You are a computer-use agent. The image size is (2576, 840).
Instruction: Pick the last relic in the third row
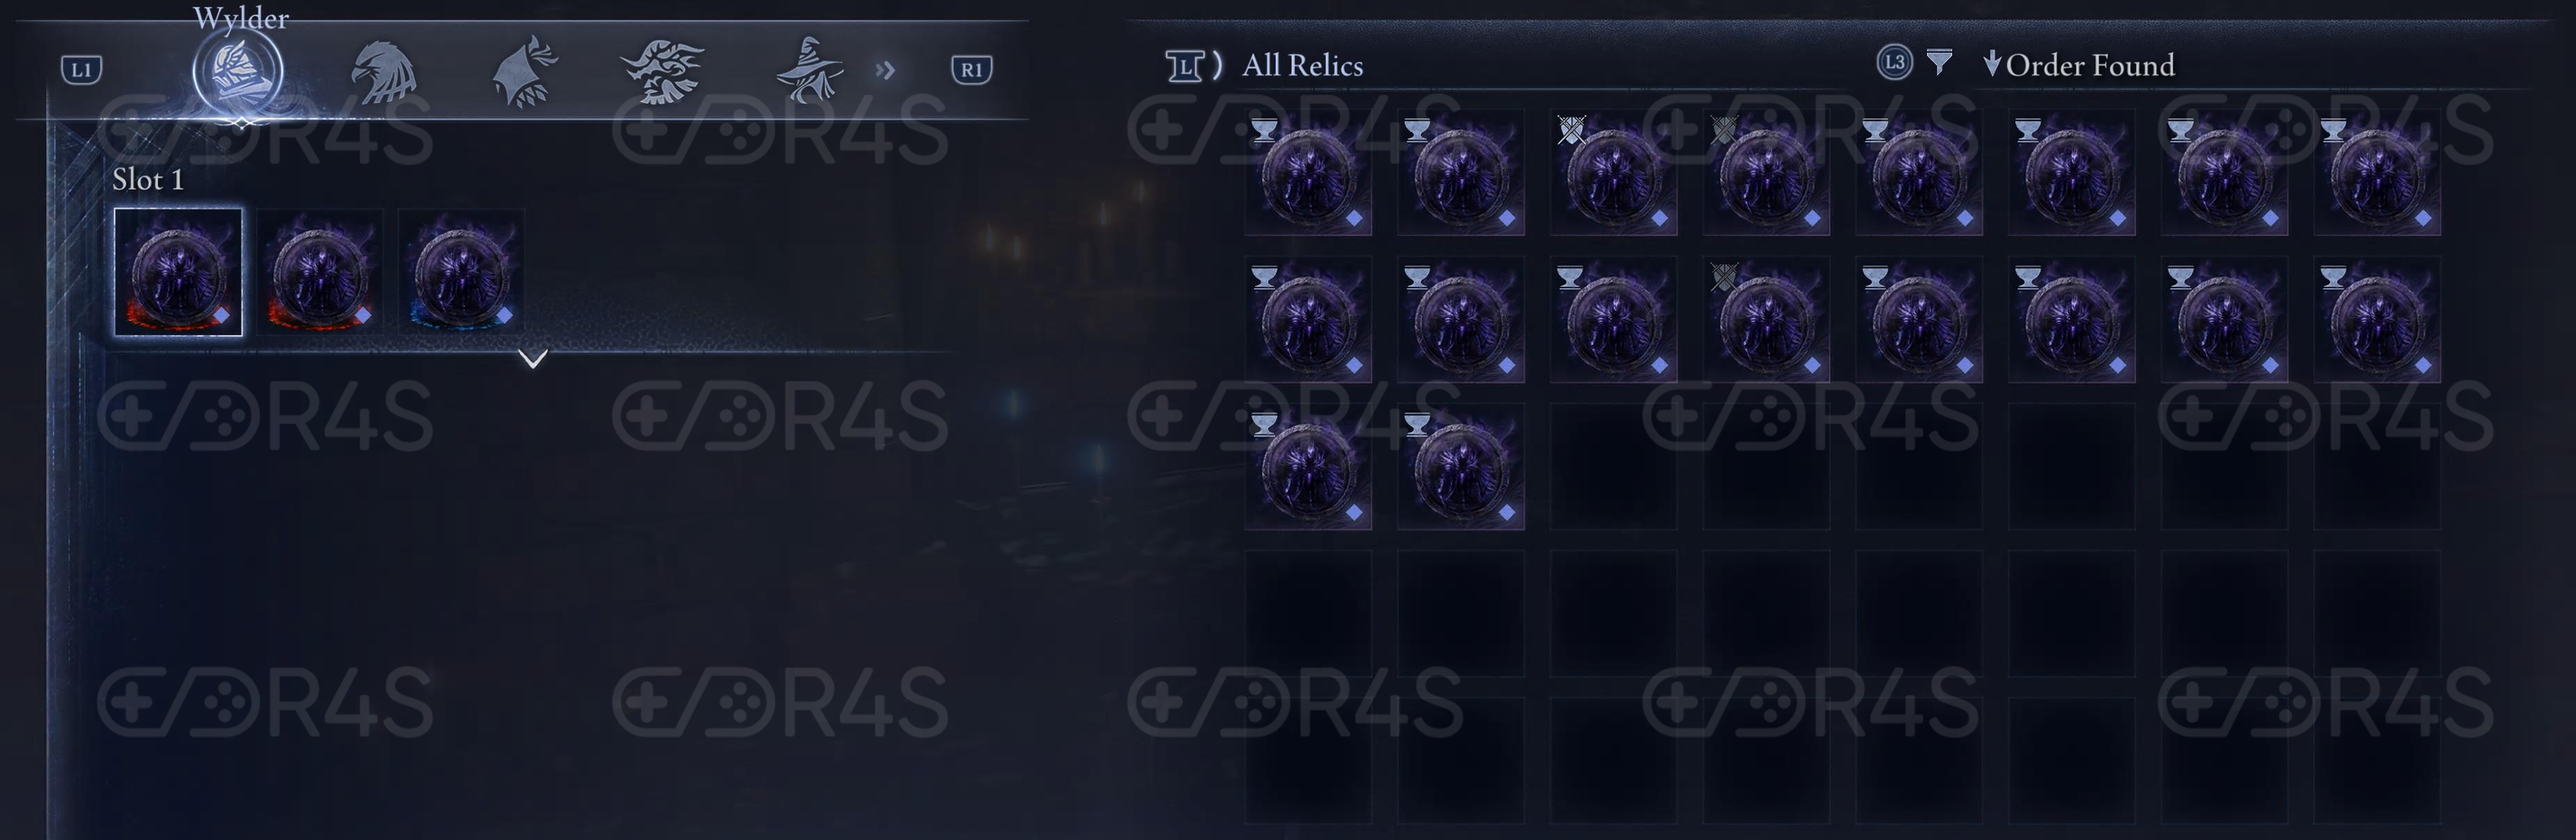[x=1461, y=467]
